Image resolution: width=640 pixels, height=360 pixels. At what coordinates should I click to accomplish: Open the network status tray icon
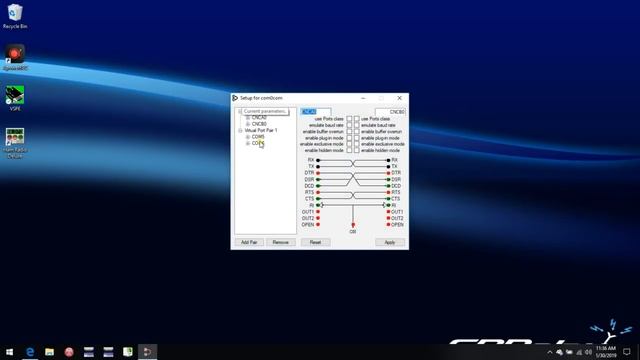(x=579, y=352)
